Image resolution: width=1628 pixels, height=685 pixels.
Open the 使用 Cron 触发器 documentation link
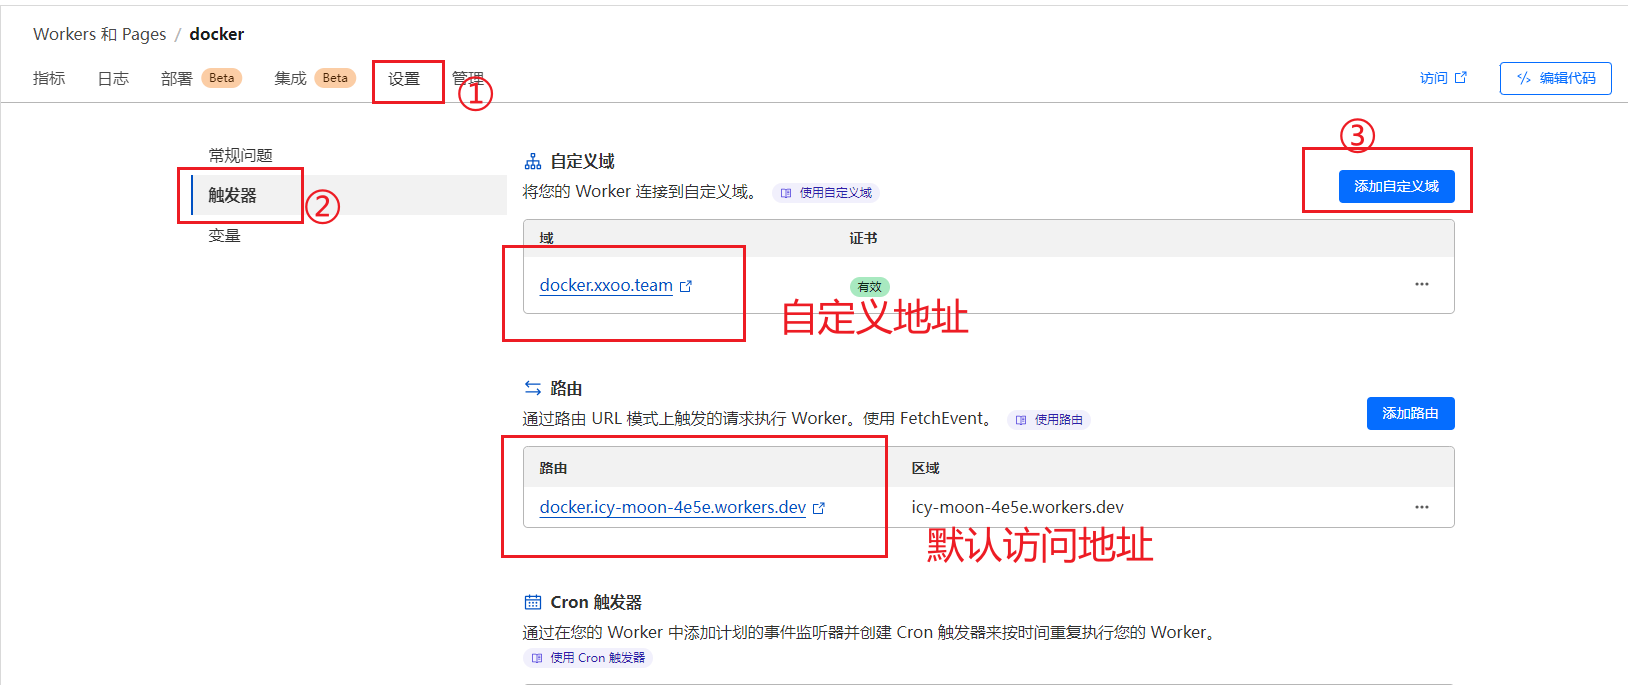coord(588,658)
